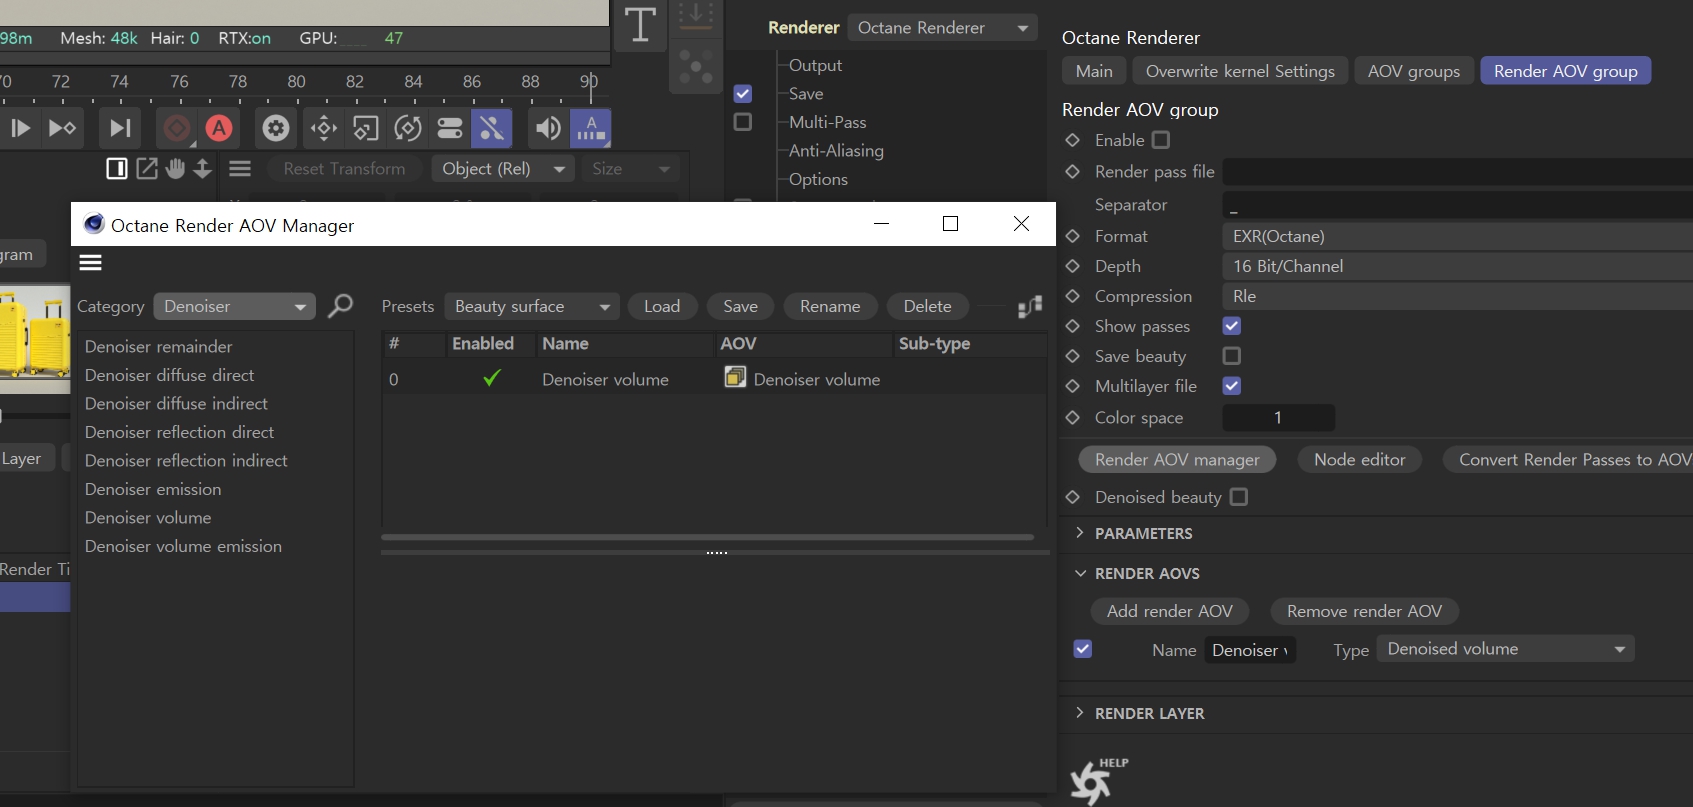
Task: Click the search magnifier in AOV Manager
Action: point(341,305)
